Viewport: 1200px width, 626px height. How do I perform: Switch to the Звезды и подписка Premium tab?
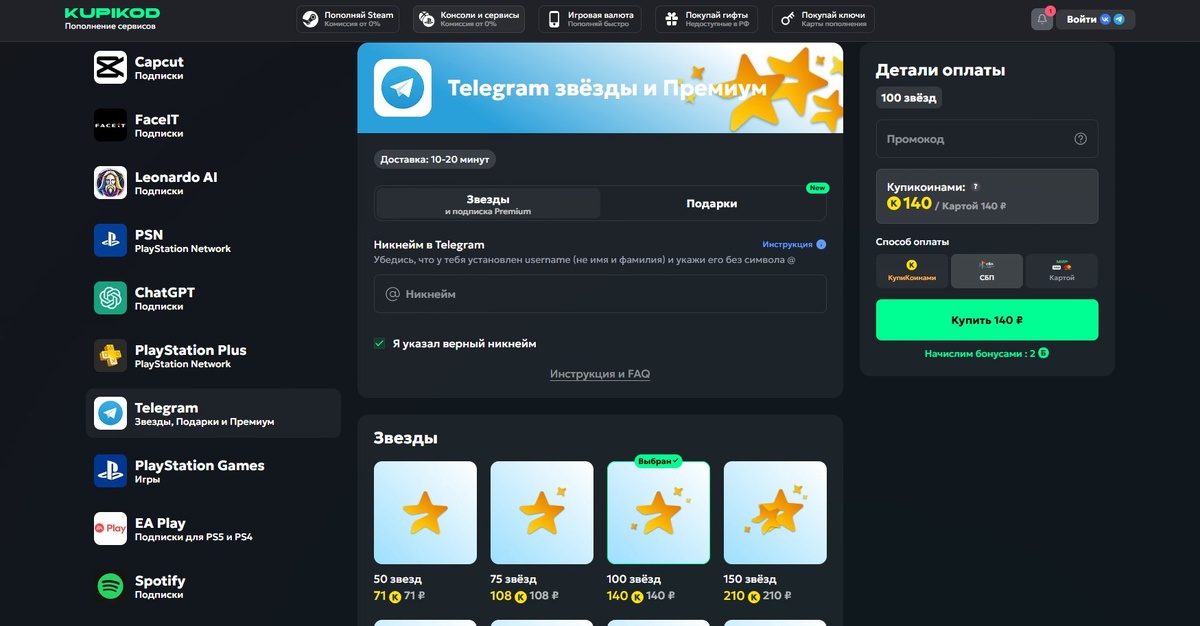pyautogui.click(x=488, y=204)
